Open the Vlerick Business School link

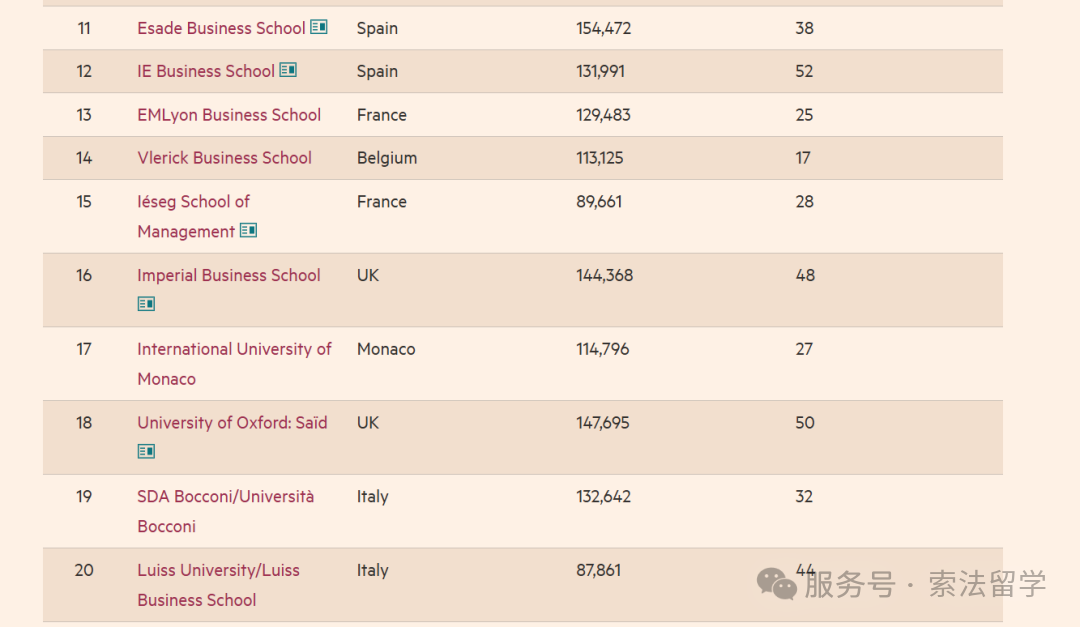point(225,158)
